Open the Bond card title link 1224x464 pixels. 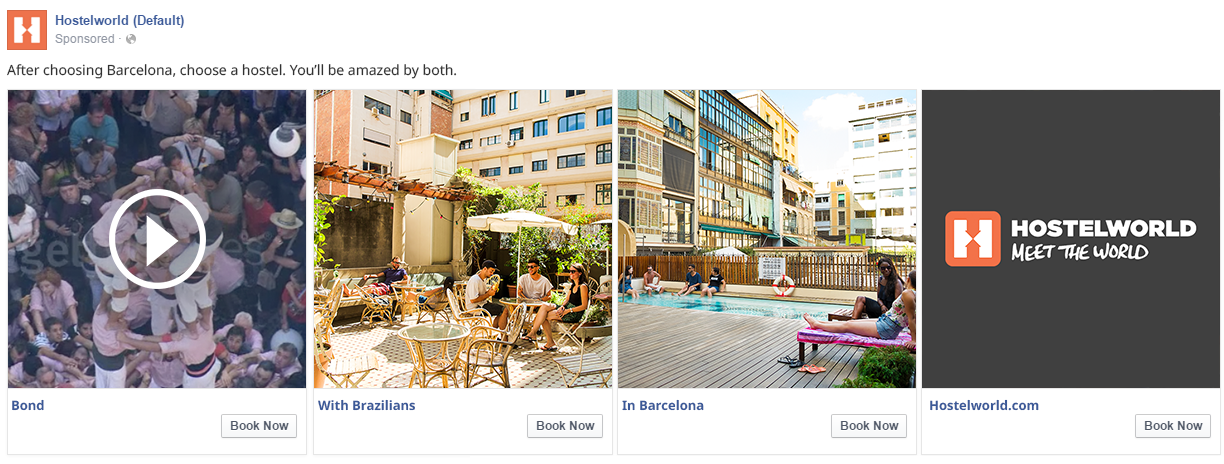tap(28, 405)
